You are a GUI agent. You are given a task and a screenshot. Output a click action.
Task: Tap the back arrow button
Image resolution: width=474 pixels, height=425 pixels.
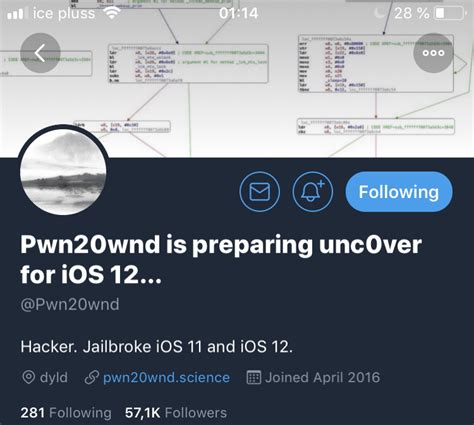pyautogui.click(x=40, y=53)
